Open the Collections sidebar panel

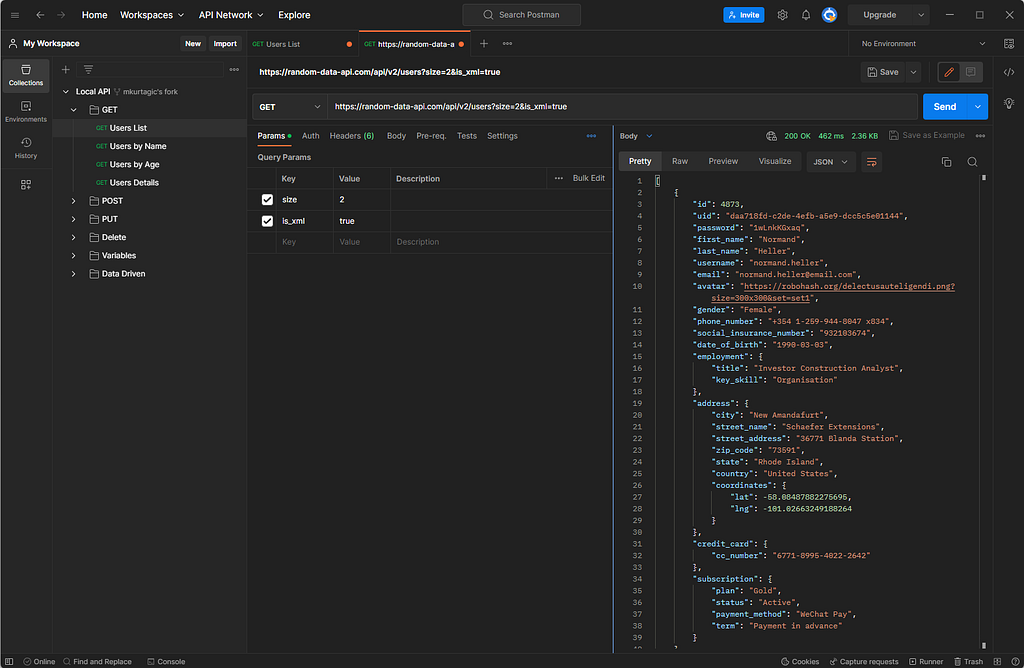pyautogui.click(x=26, y=75)
